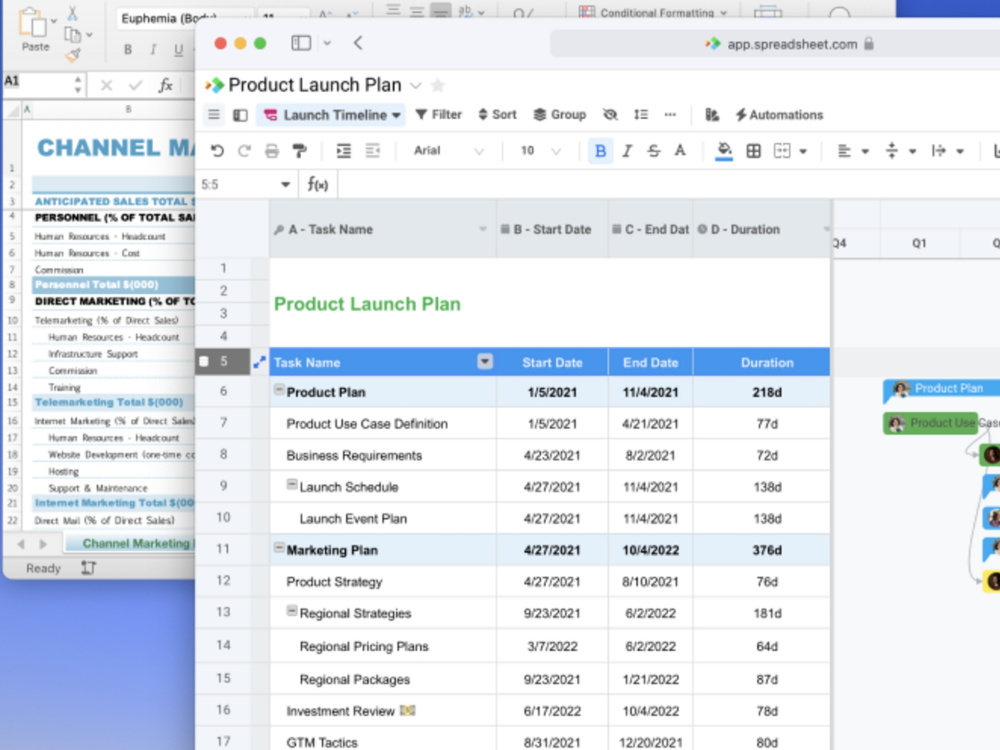Screen dimensions: 1000x750
Task: Click the indent icon
Action: [x=344, y=151]
